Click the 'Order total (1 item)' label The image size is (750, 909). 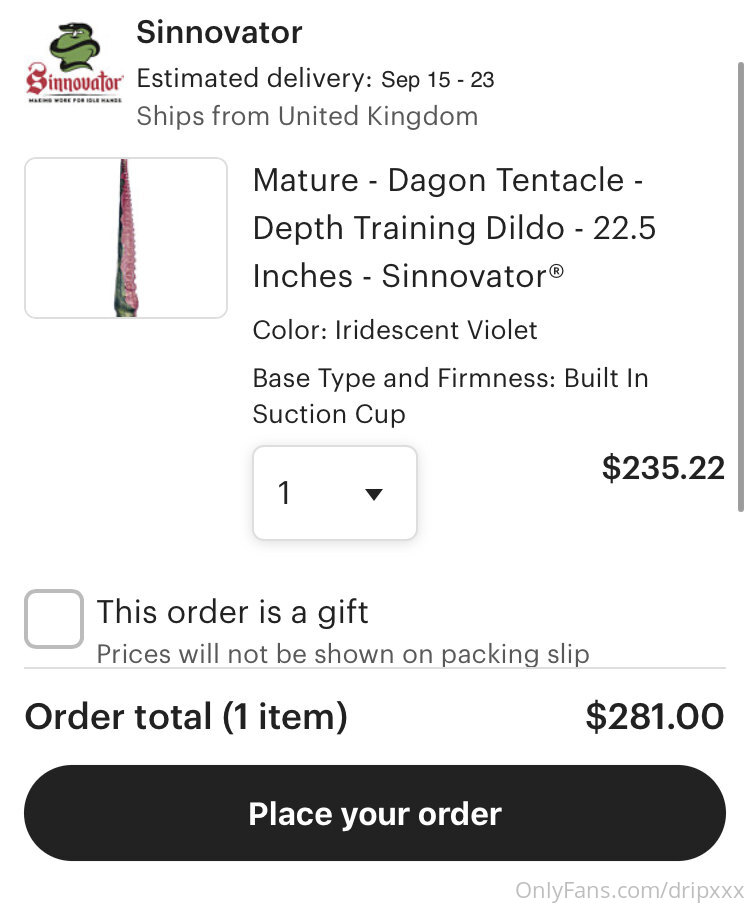(186, 717)
